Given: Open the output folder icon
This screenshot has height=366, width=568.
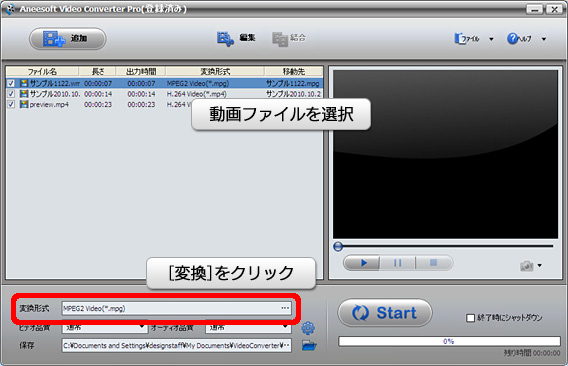Looking at the screenshot, I should (309, 345).
